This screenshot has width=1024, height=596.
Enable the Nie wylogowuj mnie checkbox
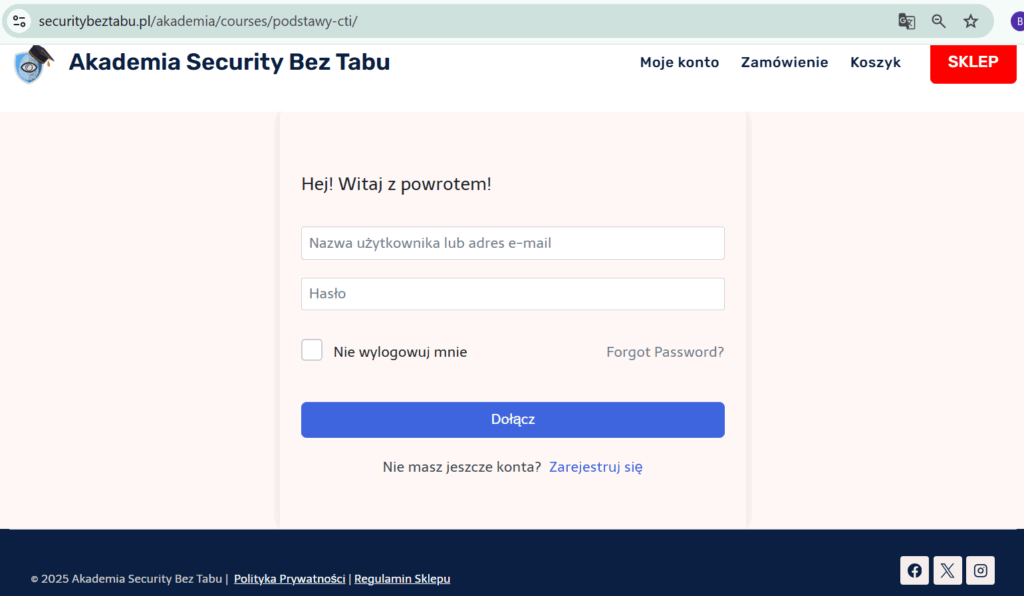point(312,350)
